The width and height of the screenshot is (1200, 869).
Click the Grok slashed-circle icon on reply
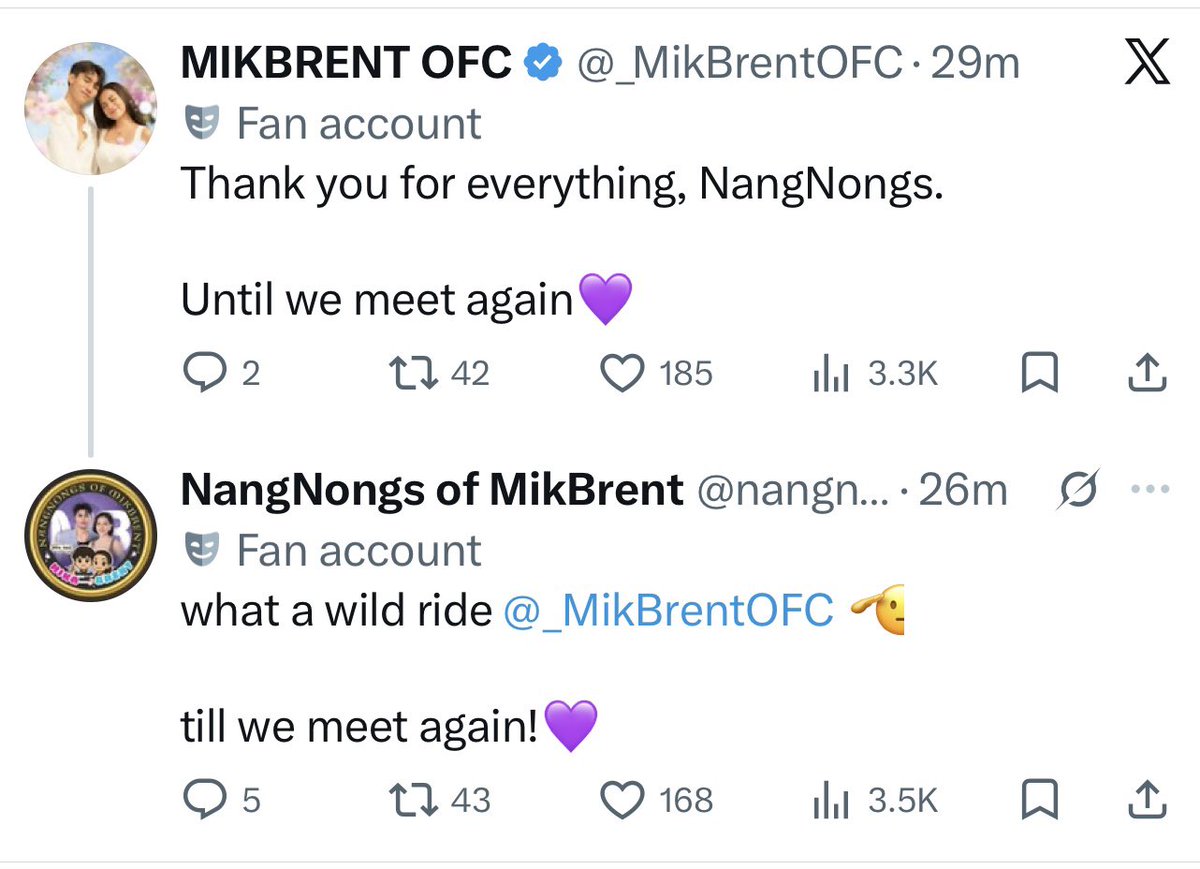[x=1081, y=489]
